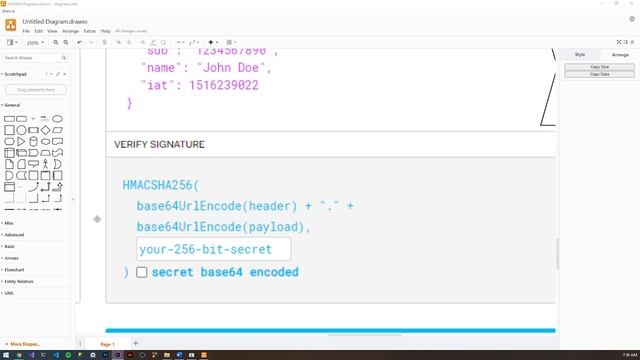640x360 pixels.
Task: Open the Extras menu
Action: 90,31
